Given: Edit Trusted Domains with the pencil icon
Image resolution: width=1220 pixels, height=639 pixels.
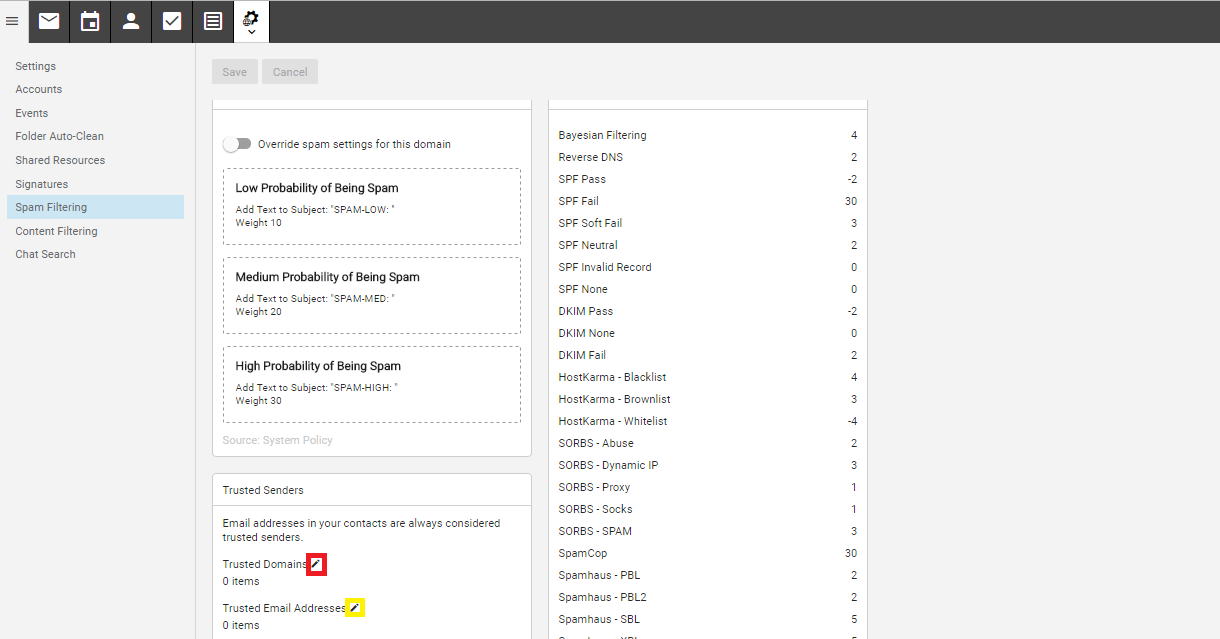Looking at the screenshot, I should click(316, 564).
